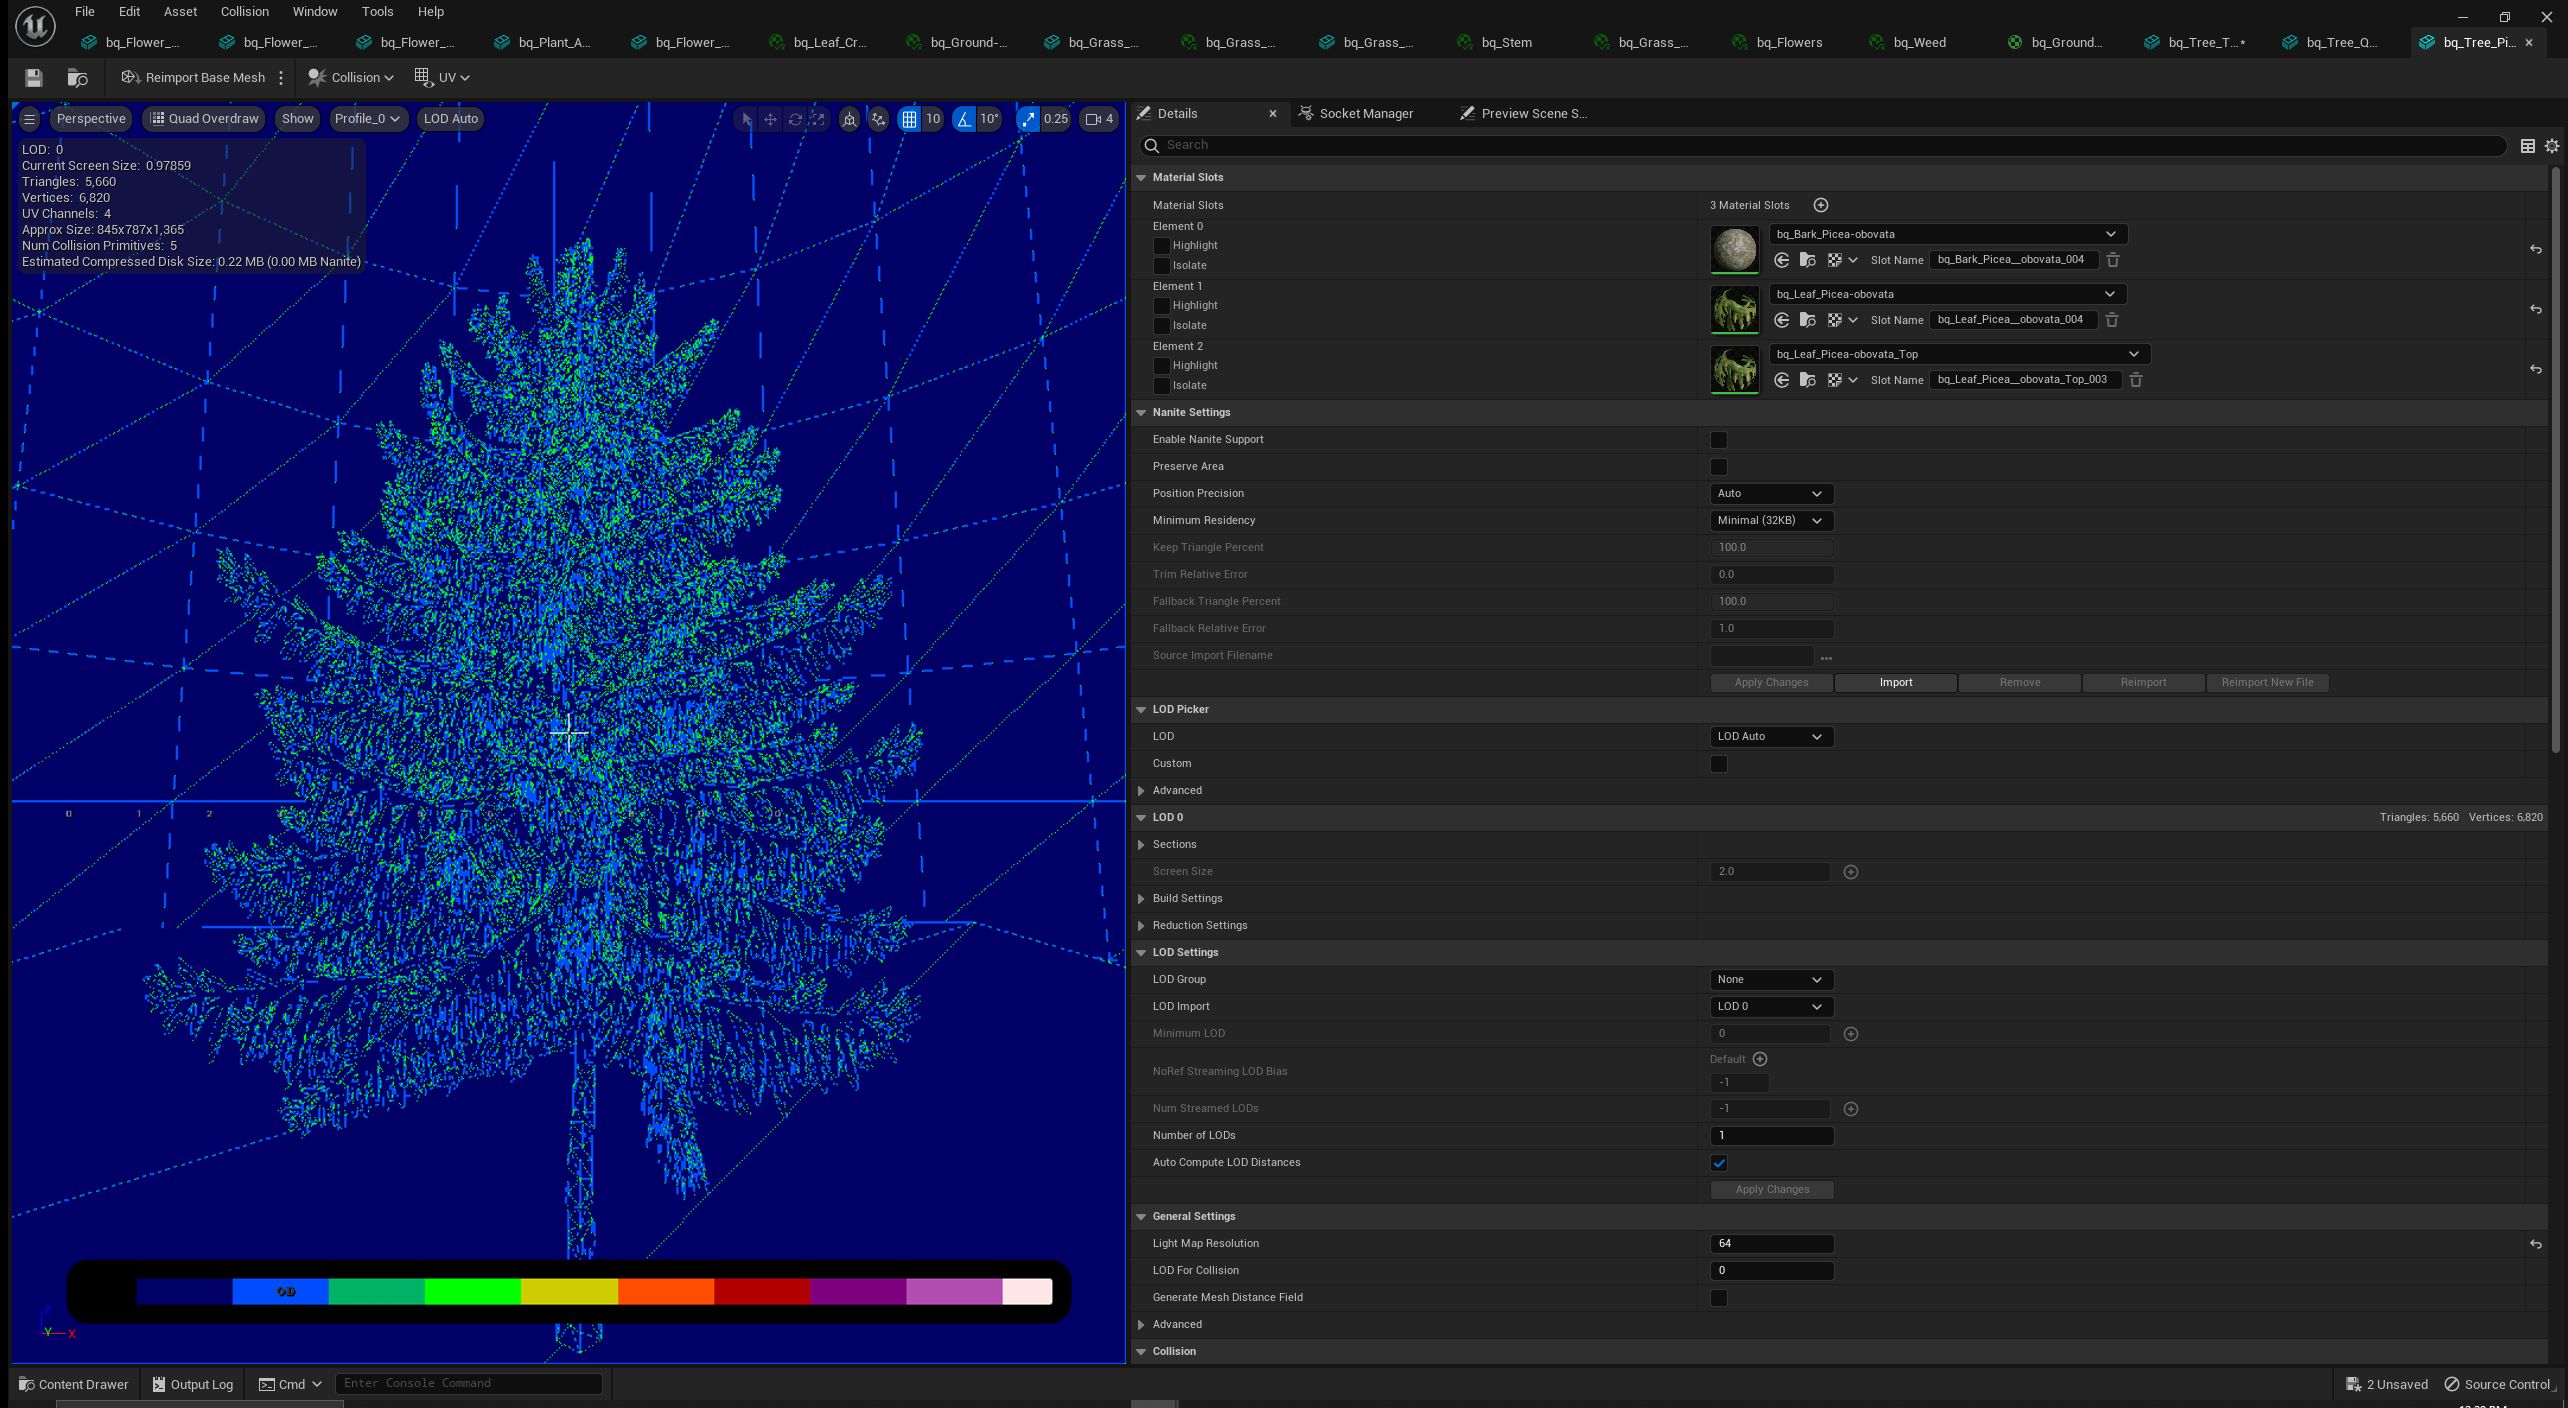Save the current asset with the floppy icon
Image resolution: width=2568 pixels, height=1408 pixels.
point(33,77)
